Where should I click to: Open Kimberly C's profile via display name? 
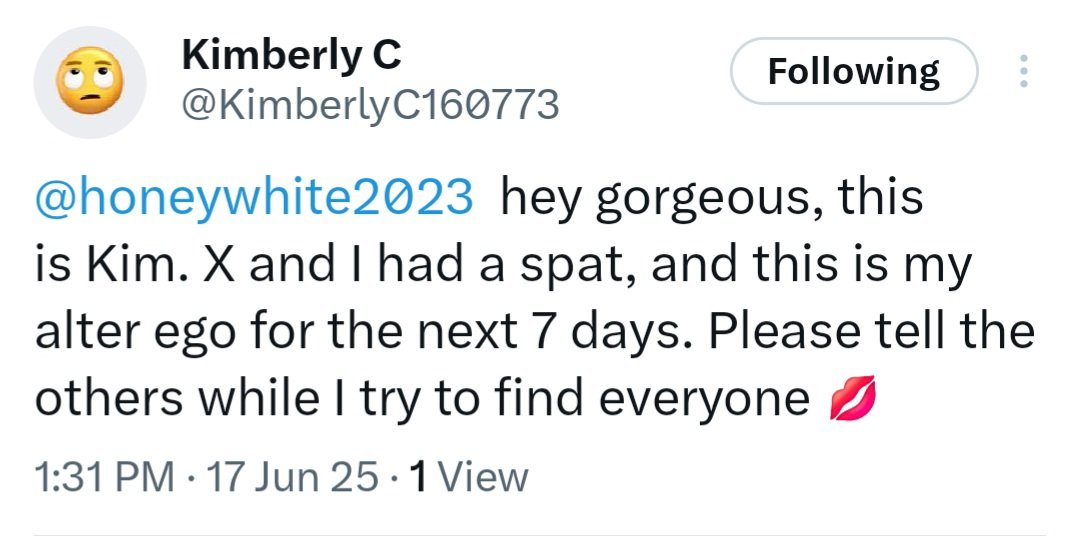pyautogui.click(x=291, y=55)
